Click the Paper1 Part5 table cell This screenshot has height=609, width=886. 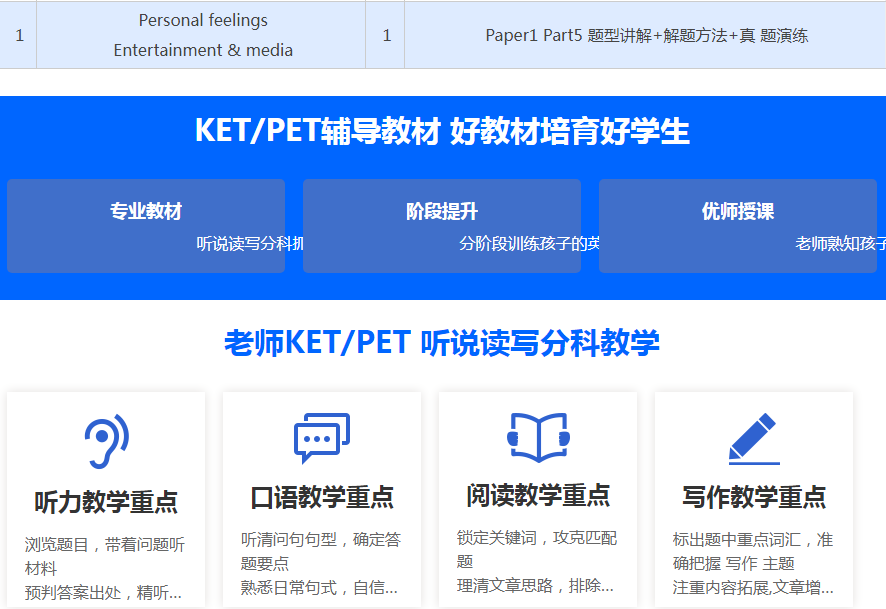[646, 36]
